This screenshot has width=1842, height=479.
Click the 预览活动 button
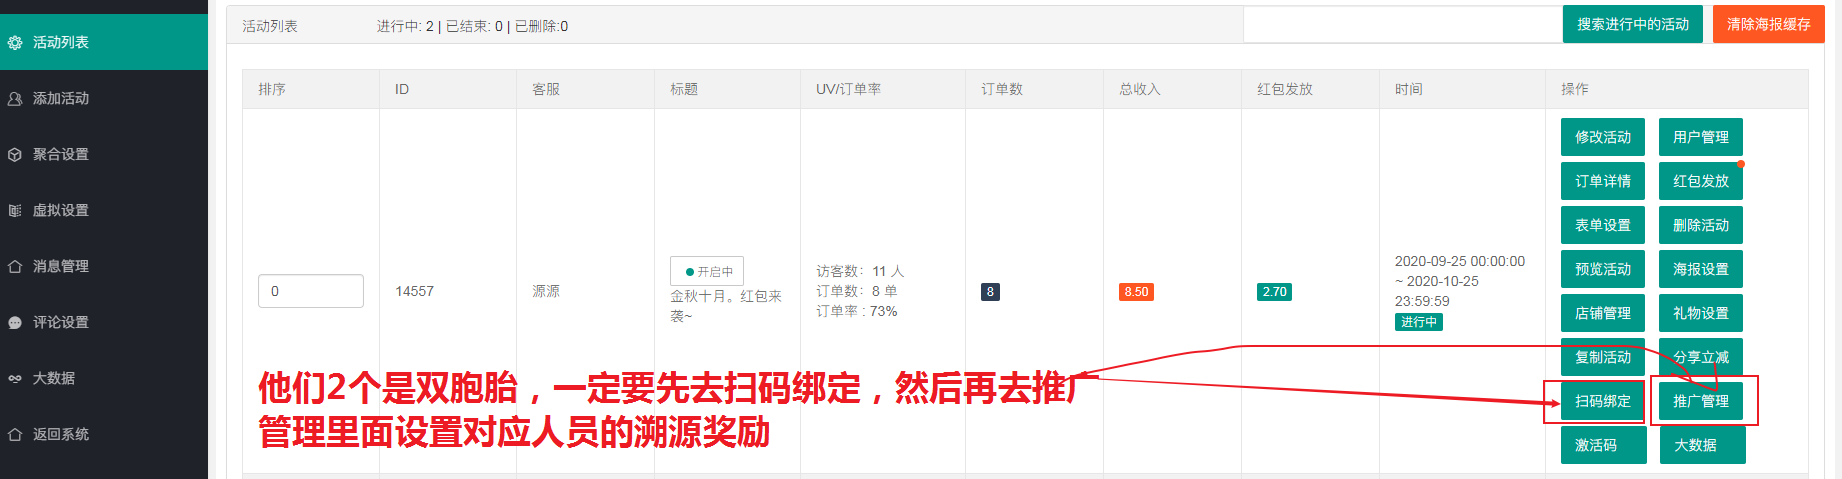pos(1603,269)
